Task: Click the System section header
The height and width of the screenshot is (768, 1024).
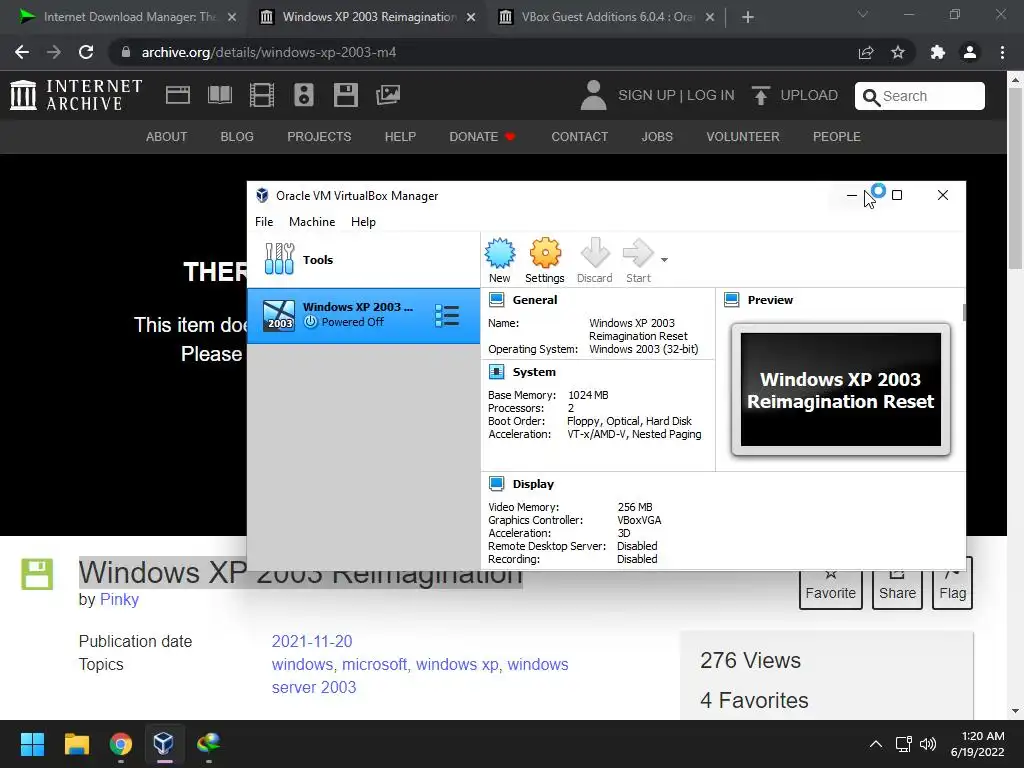Action: (x=534, y=372)
